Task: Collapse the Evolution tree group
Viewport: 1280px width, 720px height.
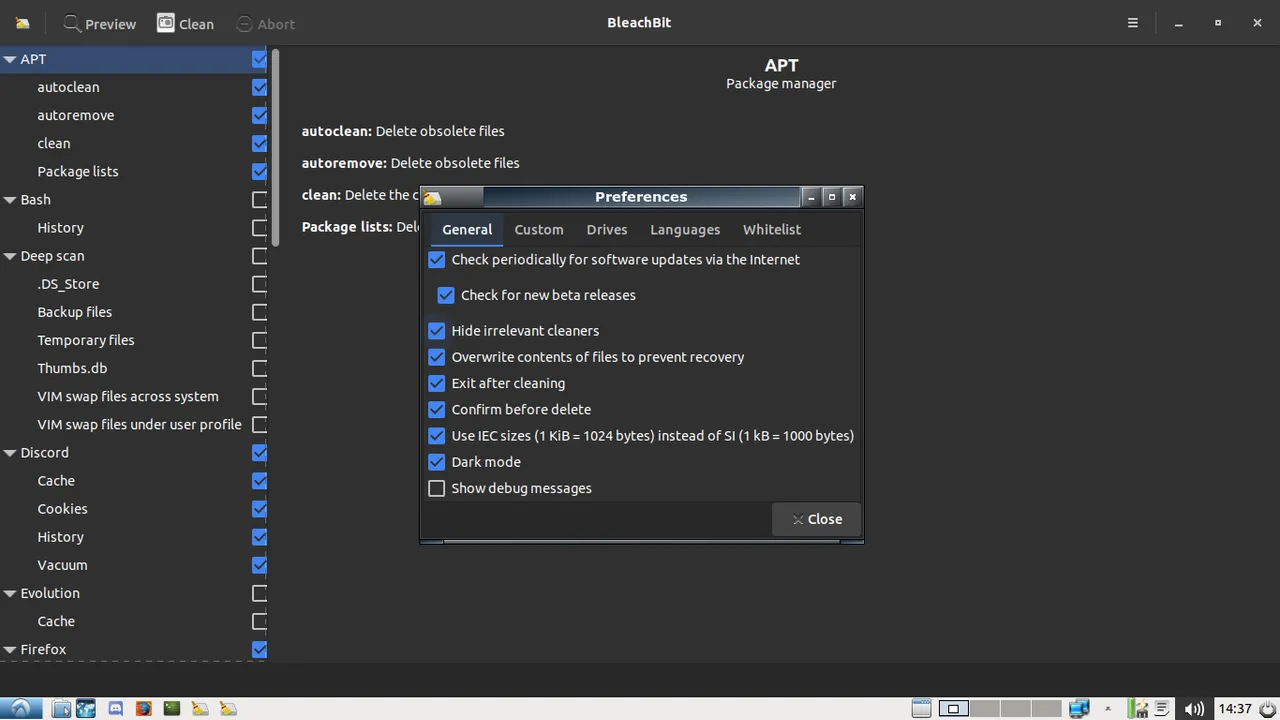Action: 9,593
